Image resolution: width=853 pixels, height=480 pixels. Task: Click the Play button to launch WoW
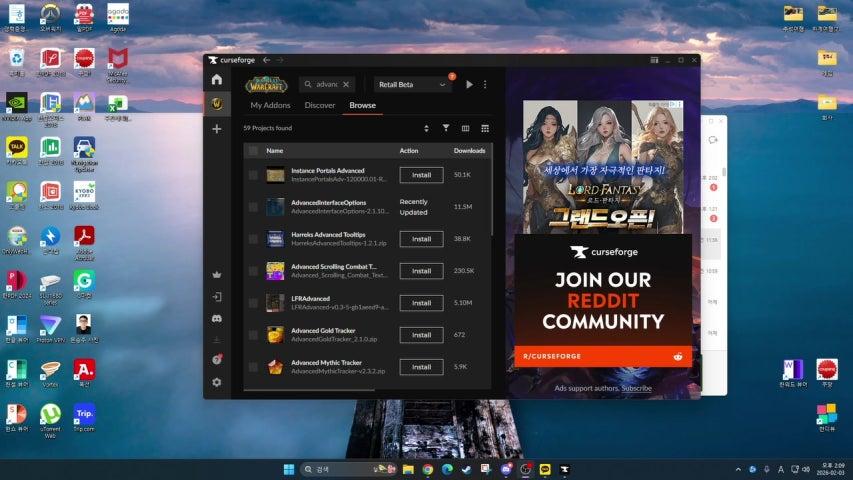[x=469, y=84]
